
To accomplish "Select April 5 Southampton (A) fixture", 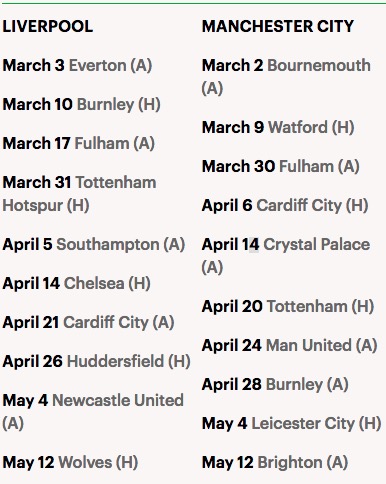I will coord(94,244).
